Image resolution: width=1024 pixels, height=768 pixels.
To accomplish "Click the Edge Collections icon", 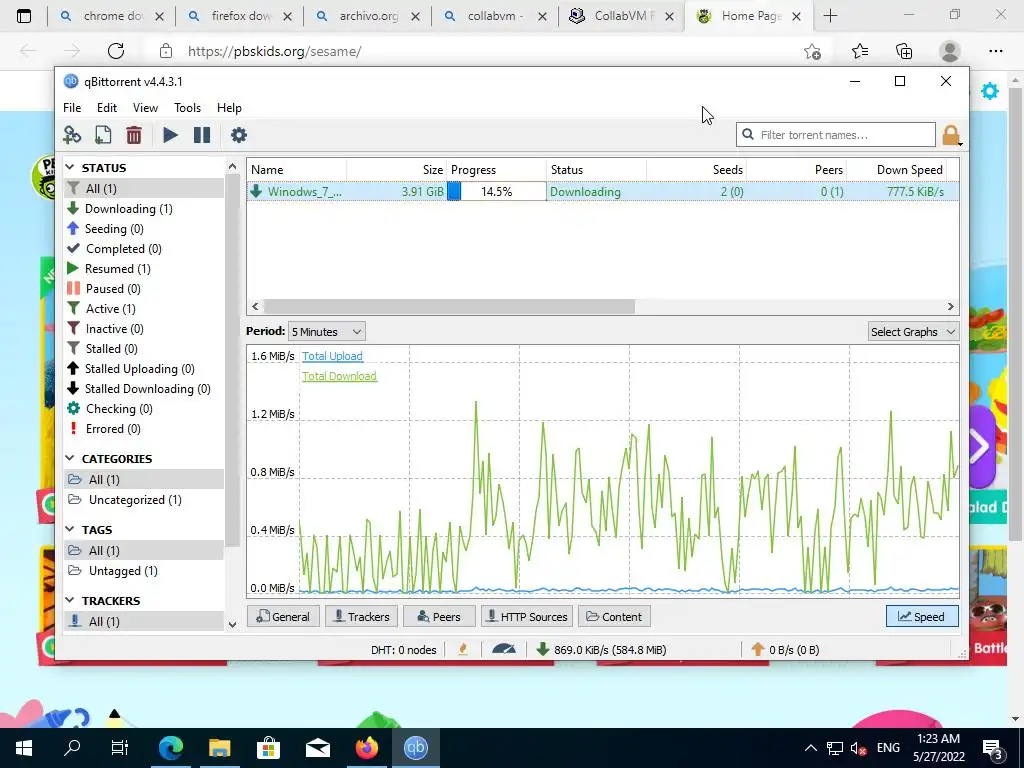I will coord(904,51).
